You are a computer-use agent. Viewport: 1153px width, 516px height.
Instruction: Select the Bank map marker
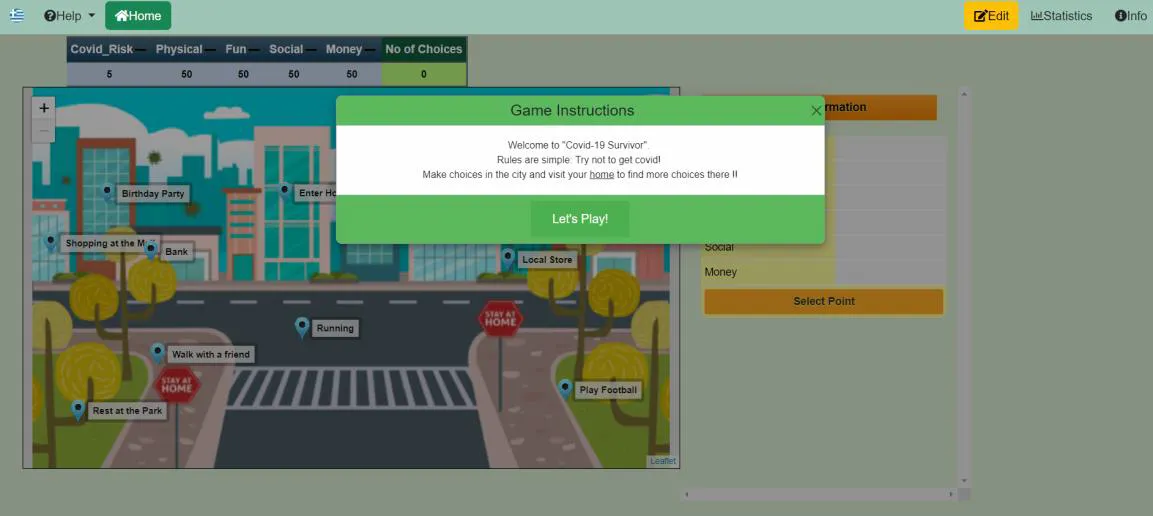(x=151, y=250)
